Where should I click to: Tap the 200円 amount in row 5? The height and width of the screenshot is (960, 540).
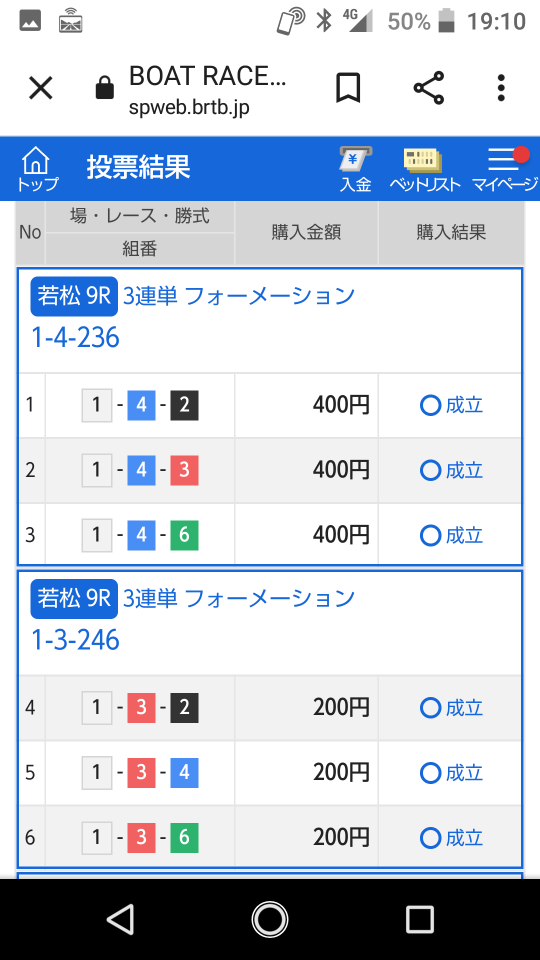(x=341, y=773)
